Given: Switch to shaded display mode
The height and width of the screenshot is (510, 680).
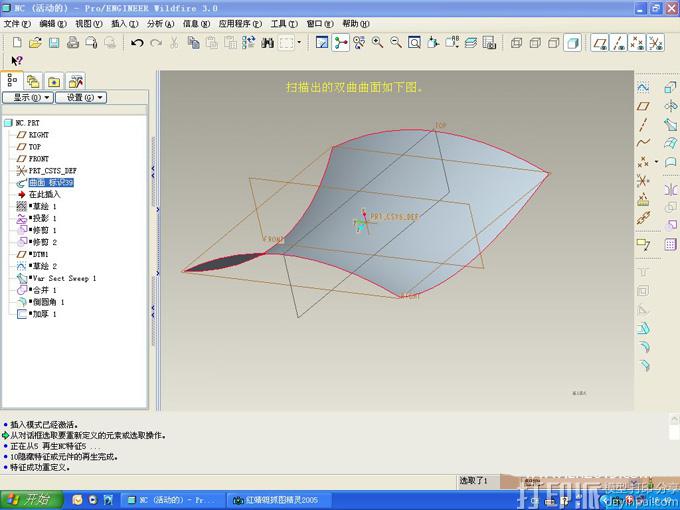Looking at the screenshot, I should pos(572,42).
